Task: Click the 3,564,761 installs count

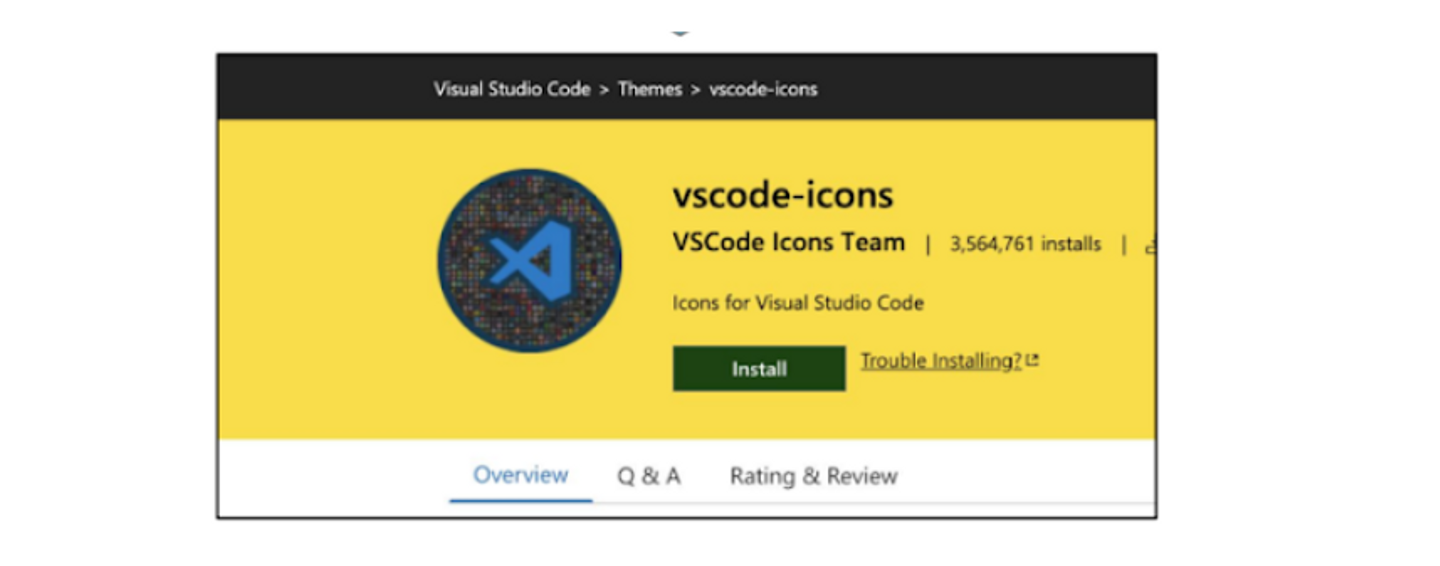Action: pyautogui.click(x=1025, y=244)
